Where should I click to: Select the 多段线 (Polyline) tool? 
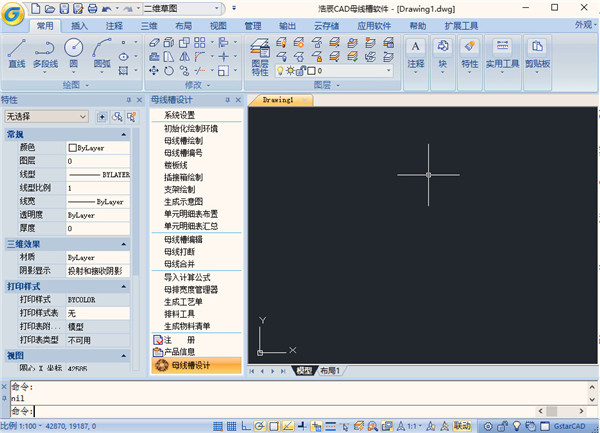coord(46,51)
